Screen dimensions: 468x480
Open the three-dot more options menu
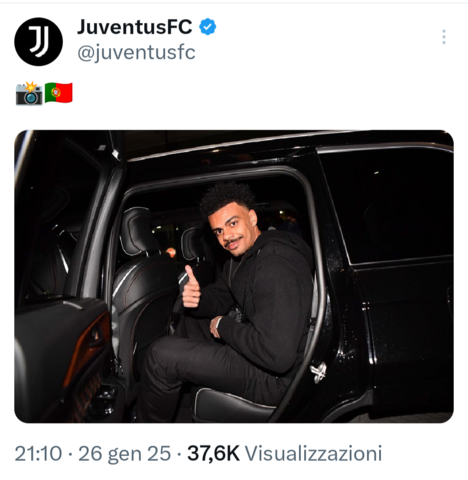point(444,37)
